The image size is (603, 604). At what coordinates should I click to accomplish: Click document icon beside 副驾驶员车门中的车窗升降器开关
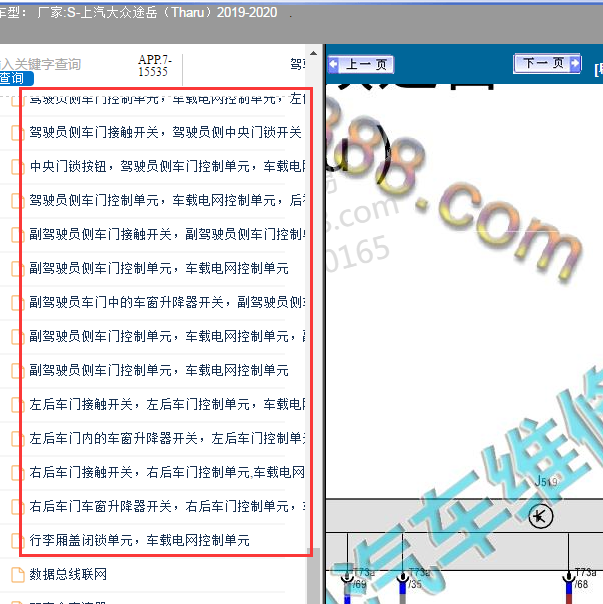(x=17, y=303)
